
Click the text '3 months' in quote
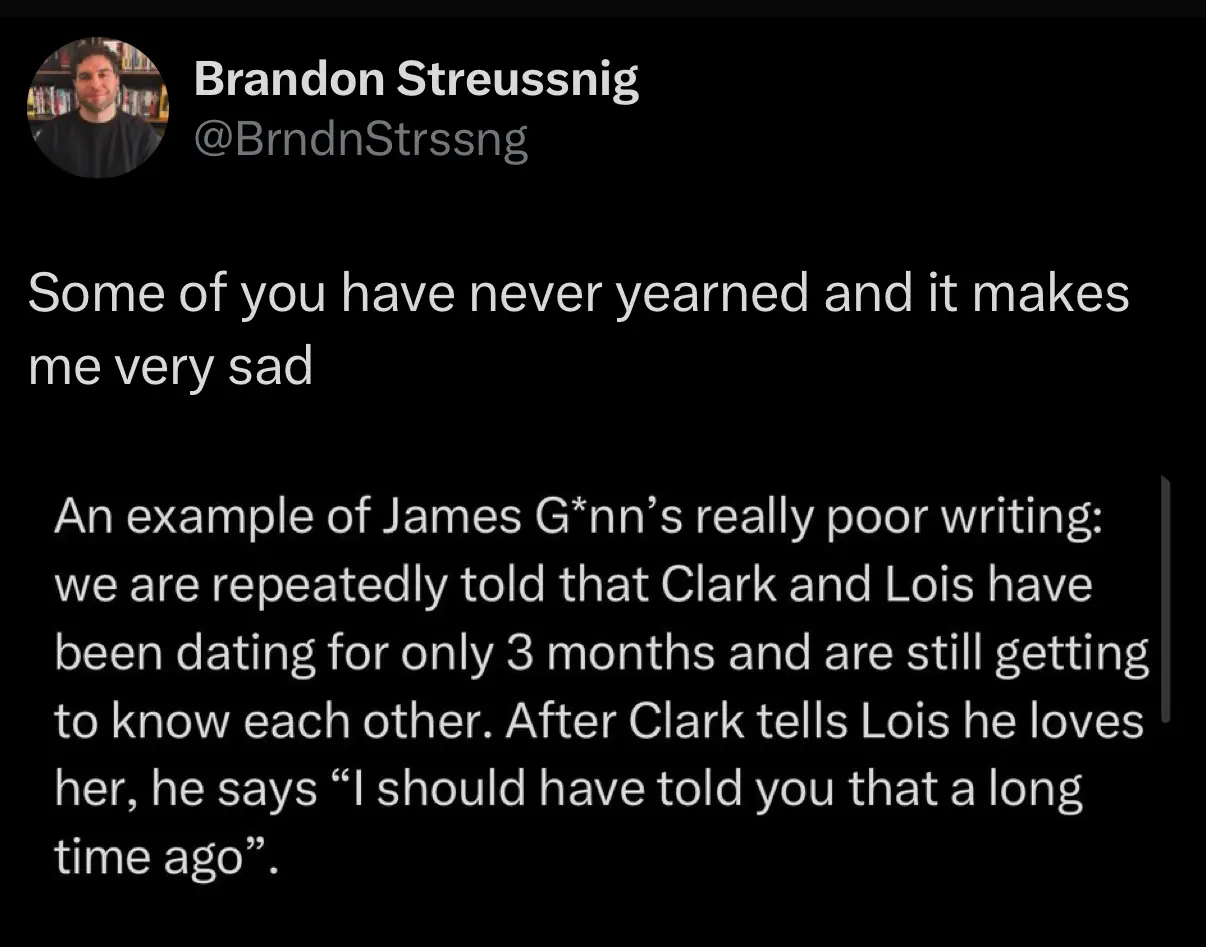(614, 653)
